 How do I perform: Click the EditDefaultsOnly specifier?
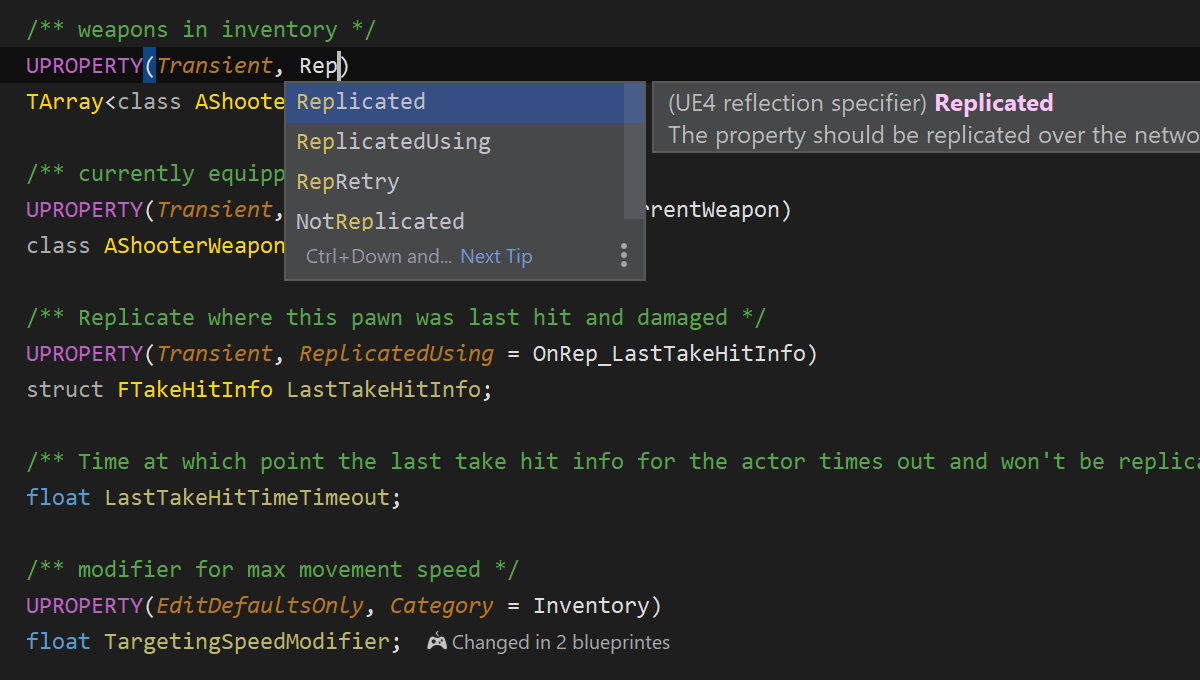[260, 606]
